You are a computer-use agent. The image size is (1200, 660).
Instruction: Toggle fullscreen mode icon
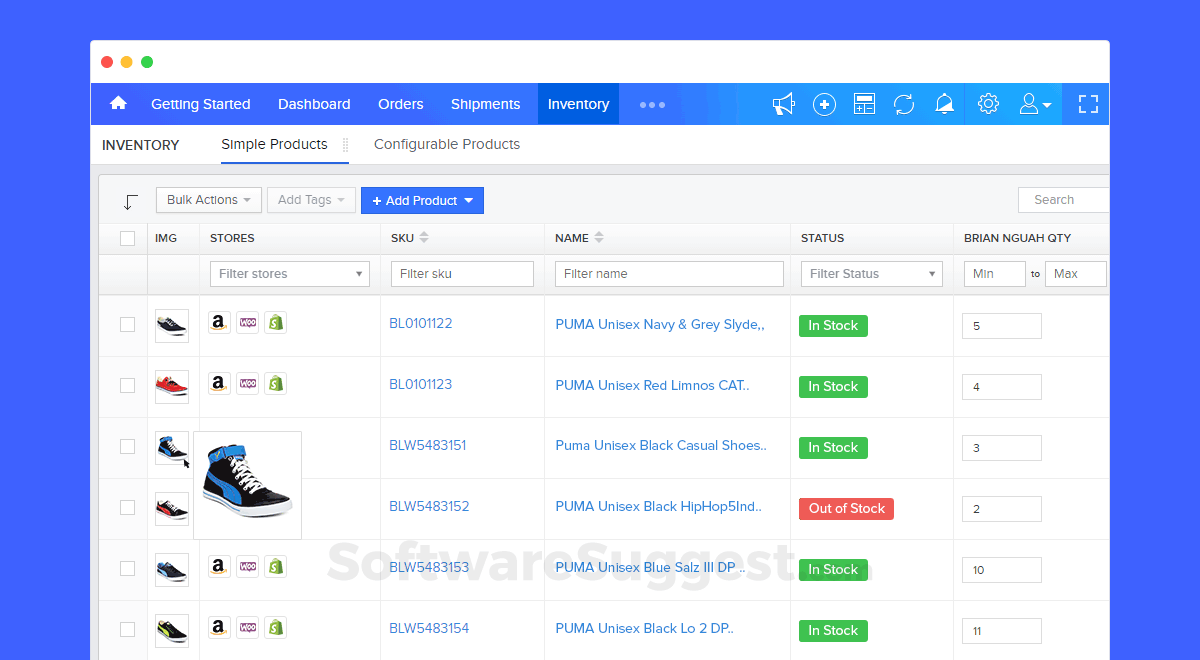pyautogui.click(x=1088, y=104)
